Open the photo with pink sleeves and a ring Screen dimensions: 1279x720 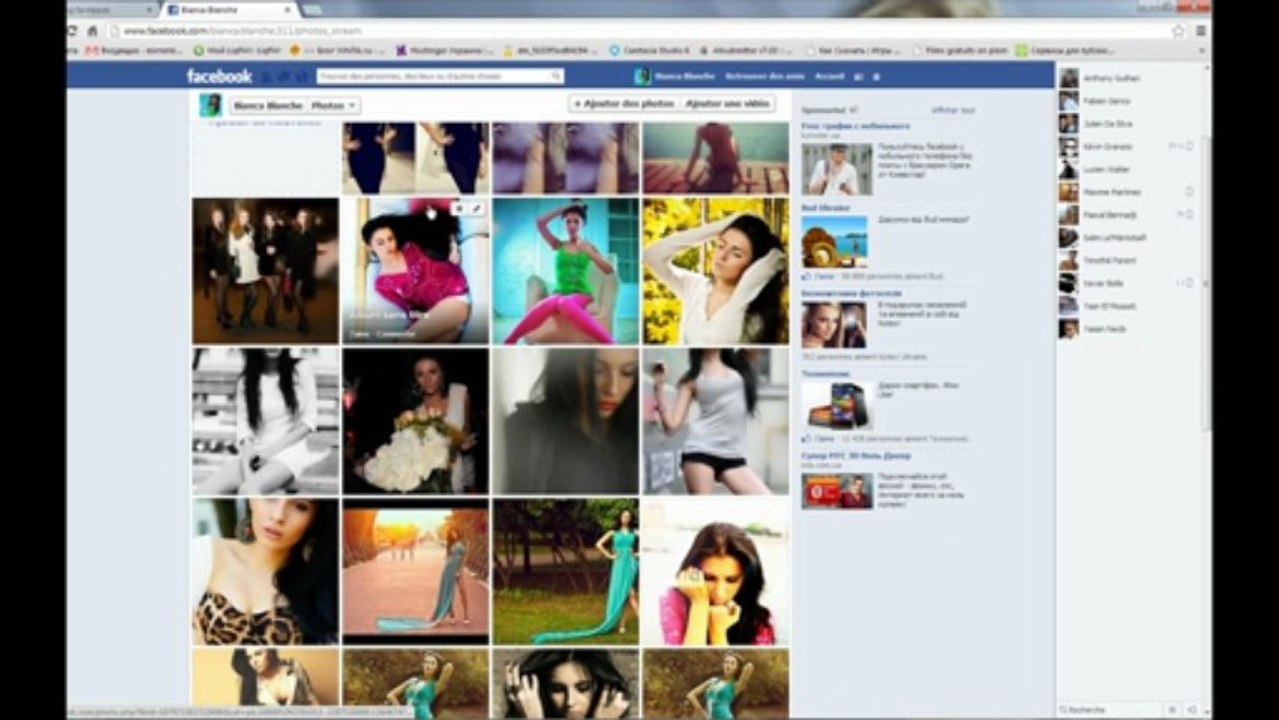(x=715, y=571)
